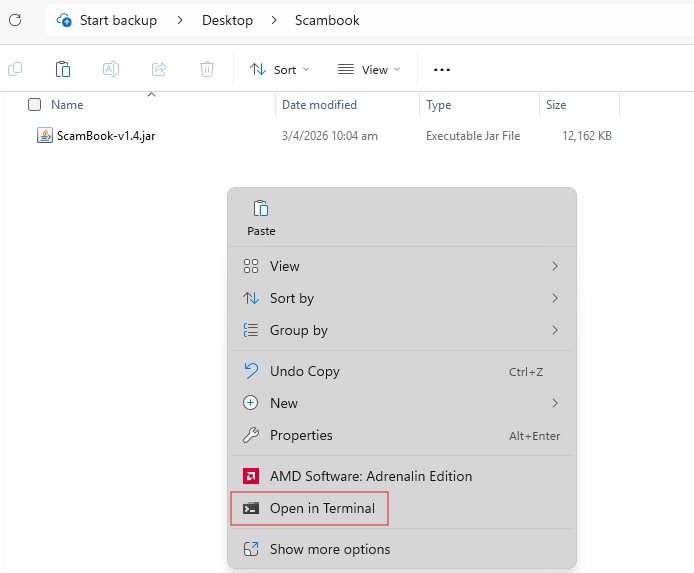Toggle the select-all checkbox beside Name
The image size is (694, 573).
(35, 105)
